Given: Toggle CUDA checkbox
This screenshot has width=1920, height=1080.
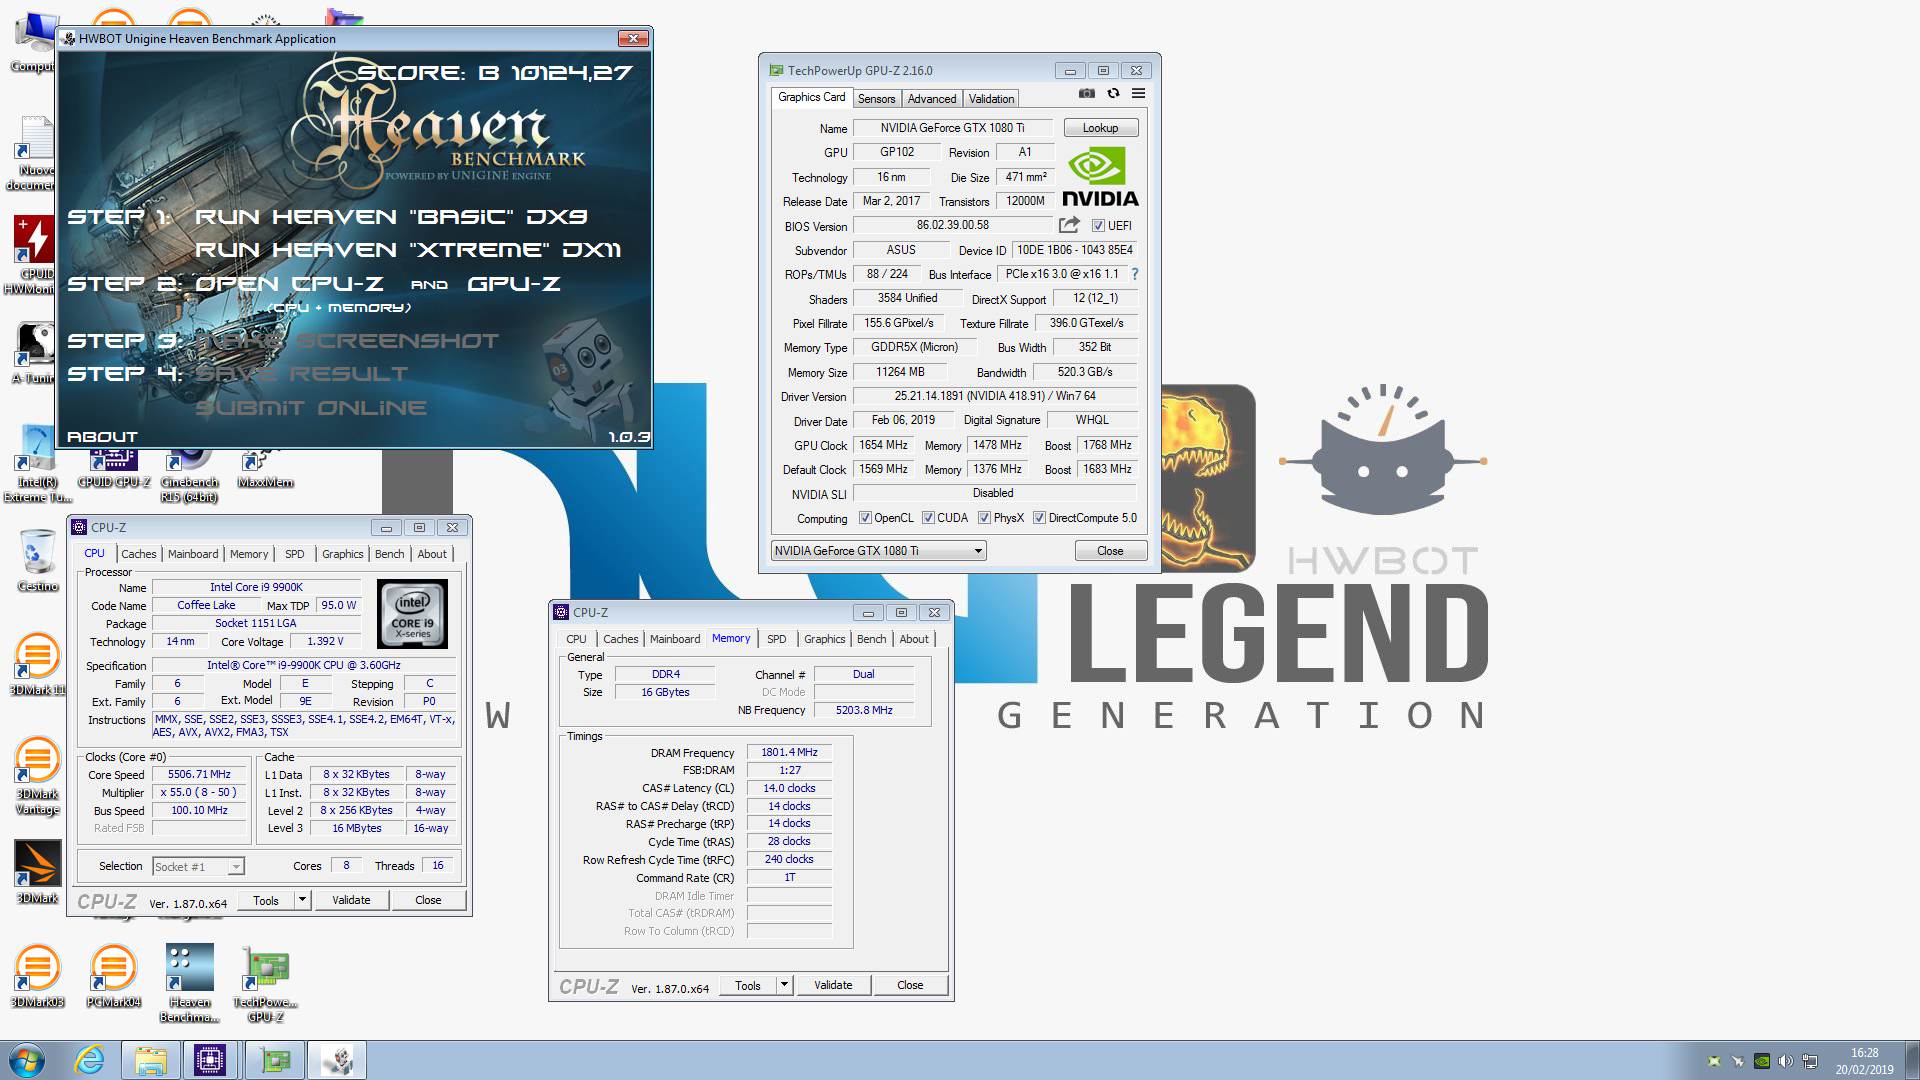Looking at the screenshot, I should click(928, 518).
